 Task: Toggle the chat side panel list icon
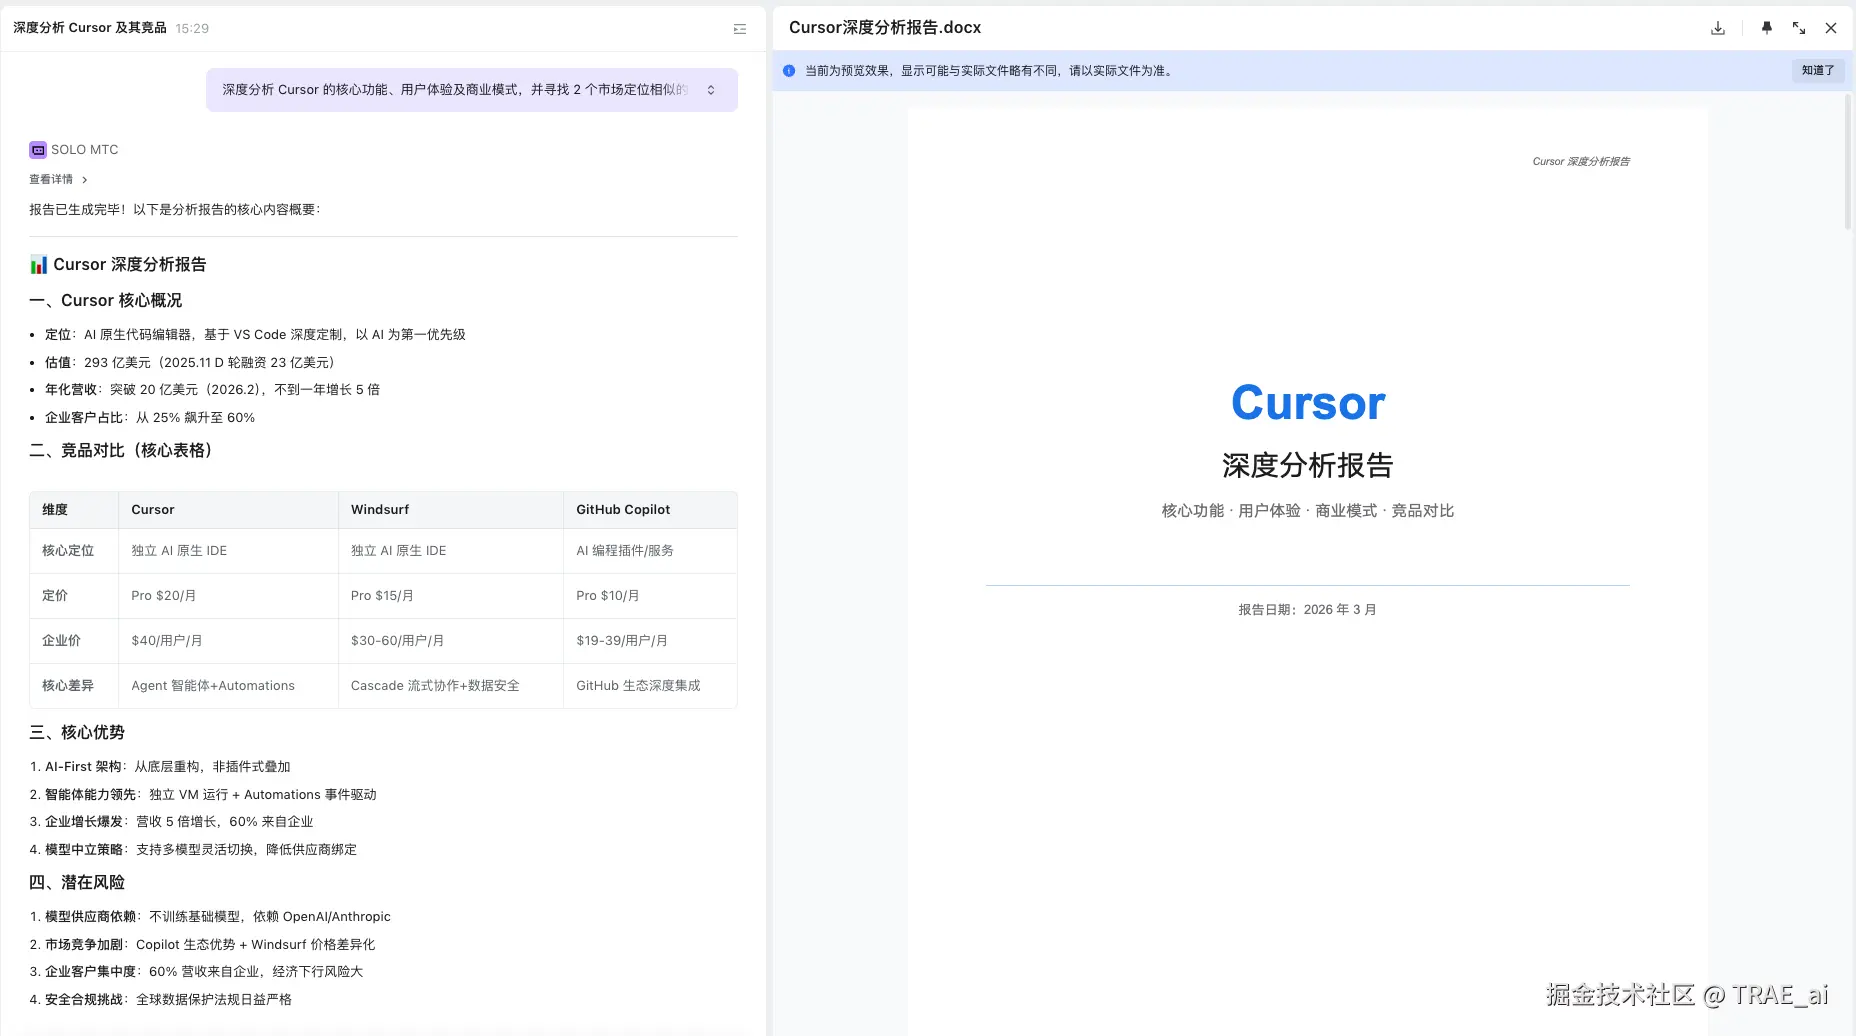coord(740,29)
